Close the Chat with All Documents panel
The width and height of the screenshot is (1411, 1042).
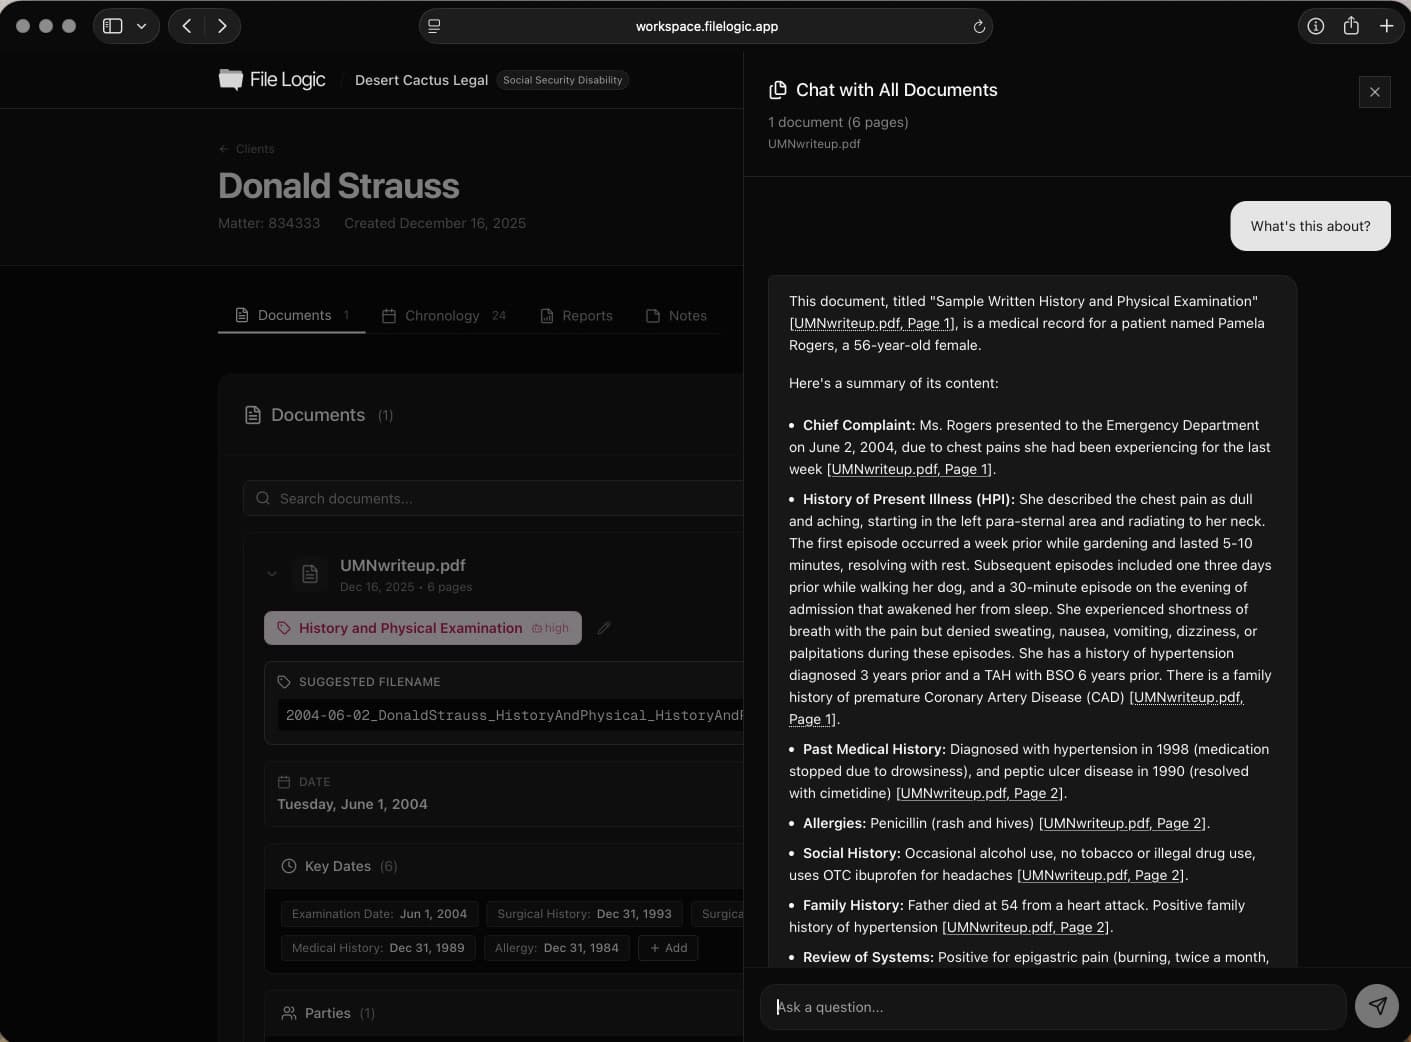pyautogui.click(x=1375, y=92)
